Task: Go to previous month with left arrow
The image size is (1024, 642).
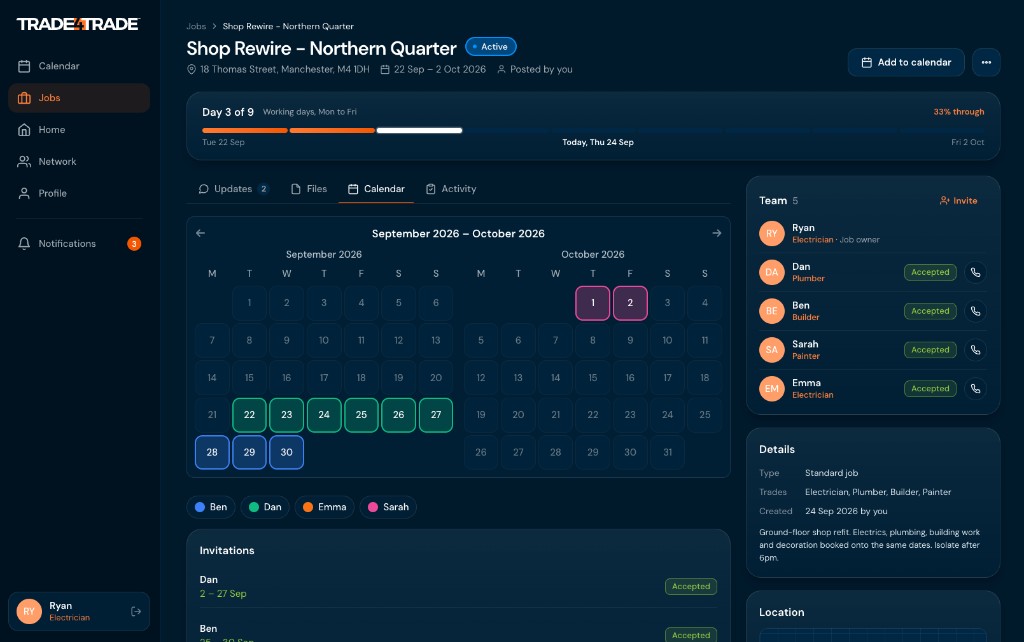Action: coord(200,233)
